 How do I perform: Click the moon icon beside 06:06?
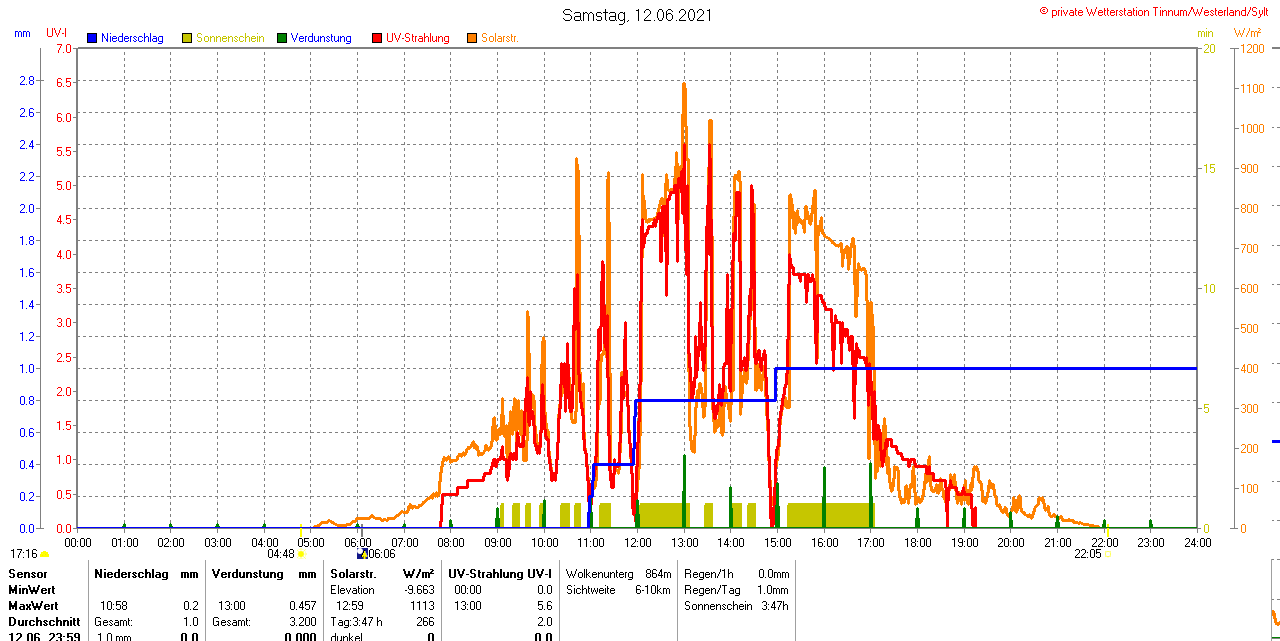click(x=362, y=553)
